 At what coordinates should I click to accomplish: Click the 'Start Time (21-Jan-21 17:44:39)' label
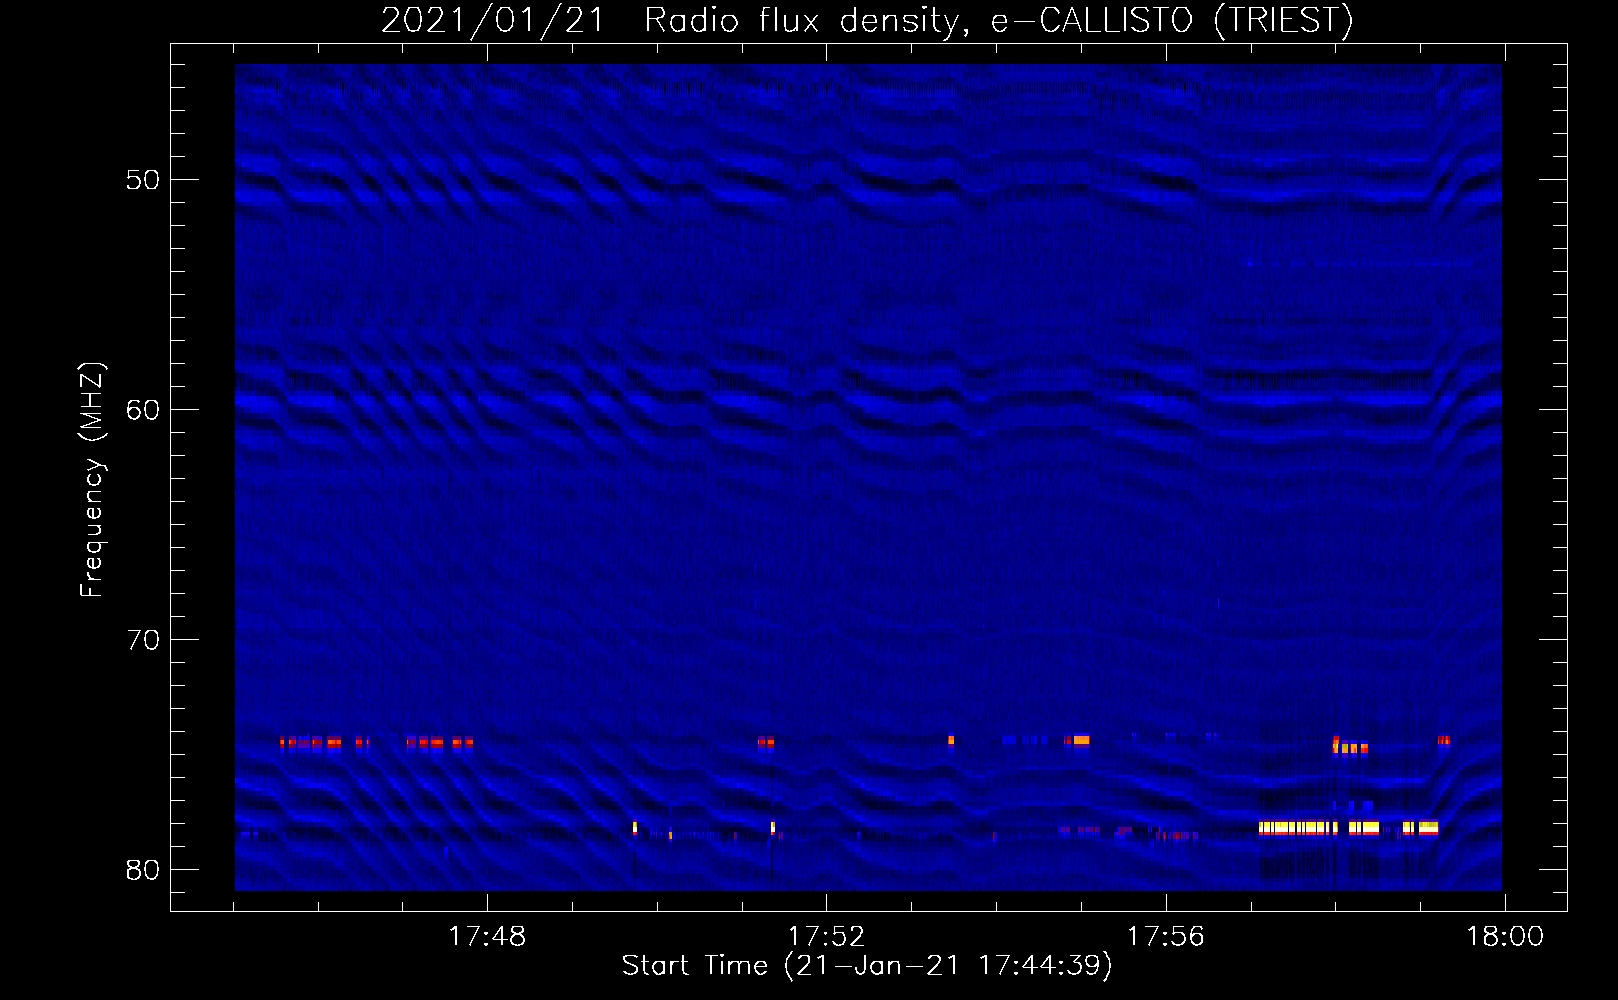867,966
